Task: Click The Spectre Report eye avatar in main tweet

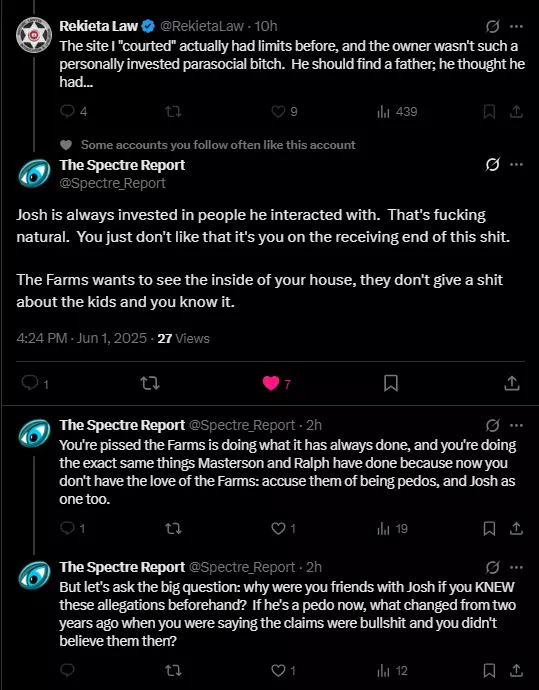Action: tap(34, 174)
